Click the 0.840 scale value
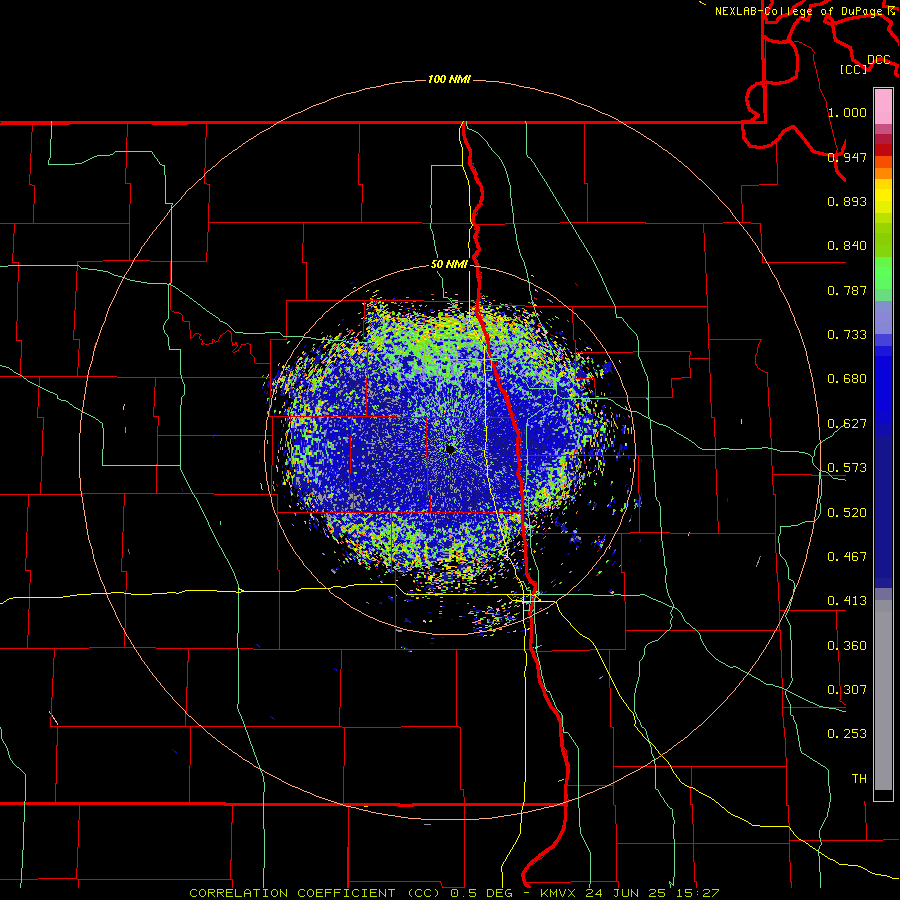The image size is (900, 900). pyautogui.click(x=847, y=246)
